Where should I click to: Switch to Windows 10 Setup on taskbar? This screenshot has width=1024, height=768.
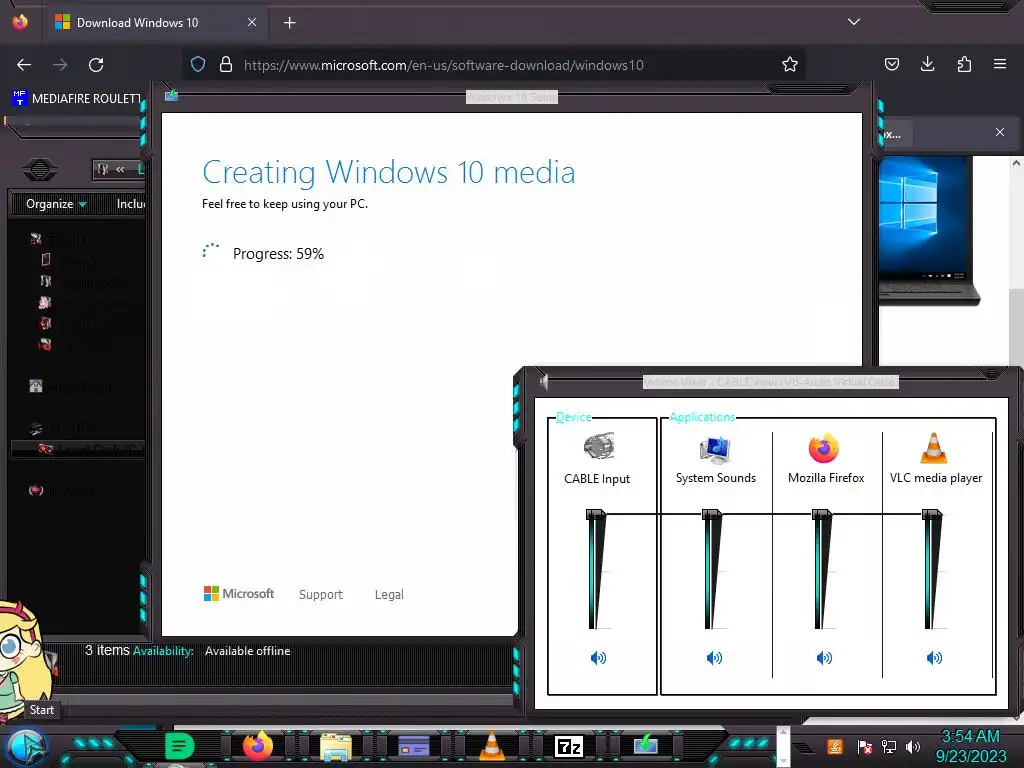(x=646, y=744)
